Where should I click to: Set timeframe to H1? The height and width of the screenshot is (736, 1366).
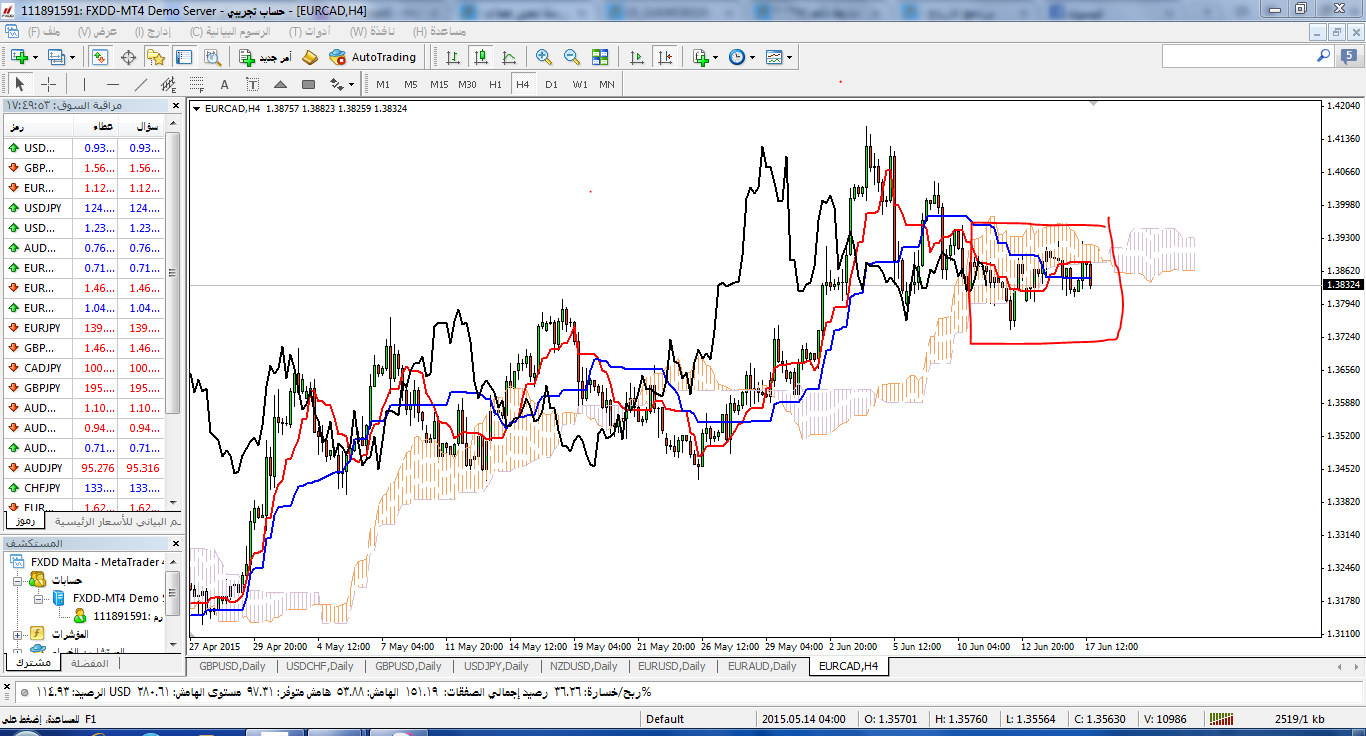click(x=495, y=84)
